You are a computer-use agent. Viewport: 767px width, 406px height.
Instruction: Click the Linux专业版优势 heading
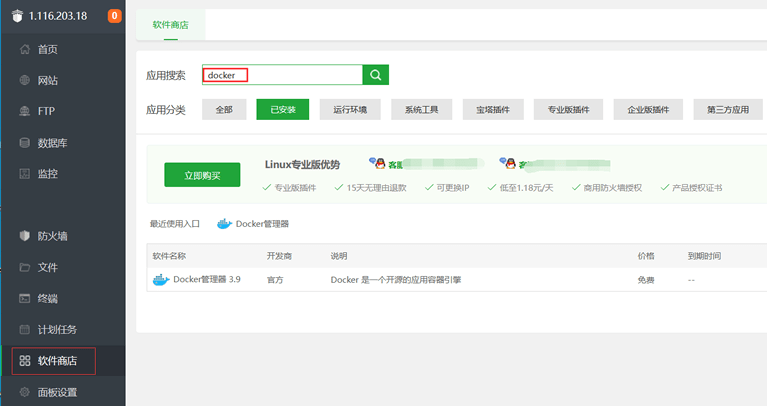coord(302,164)
